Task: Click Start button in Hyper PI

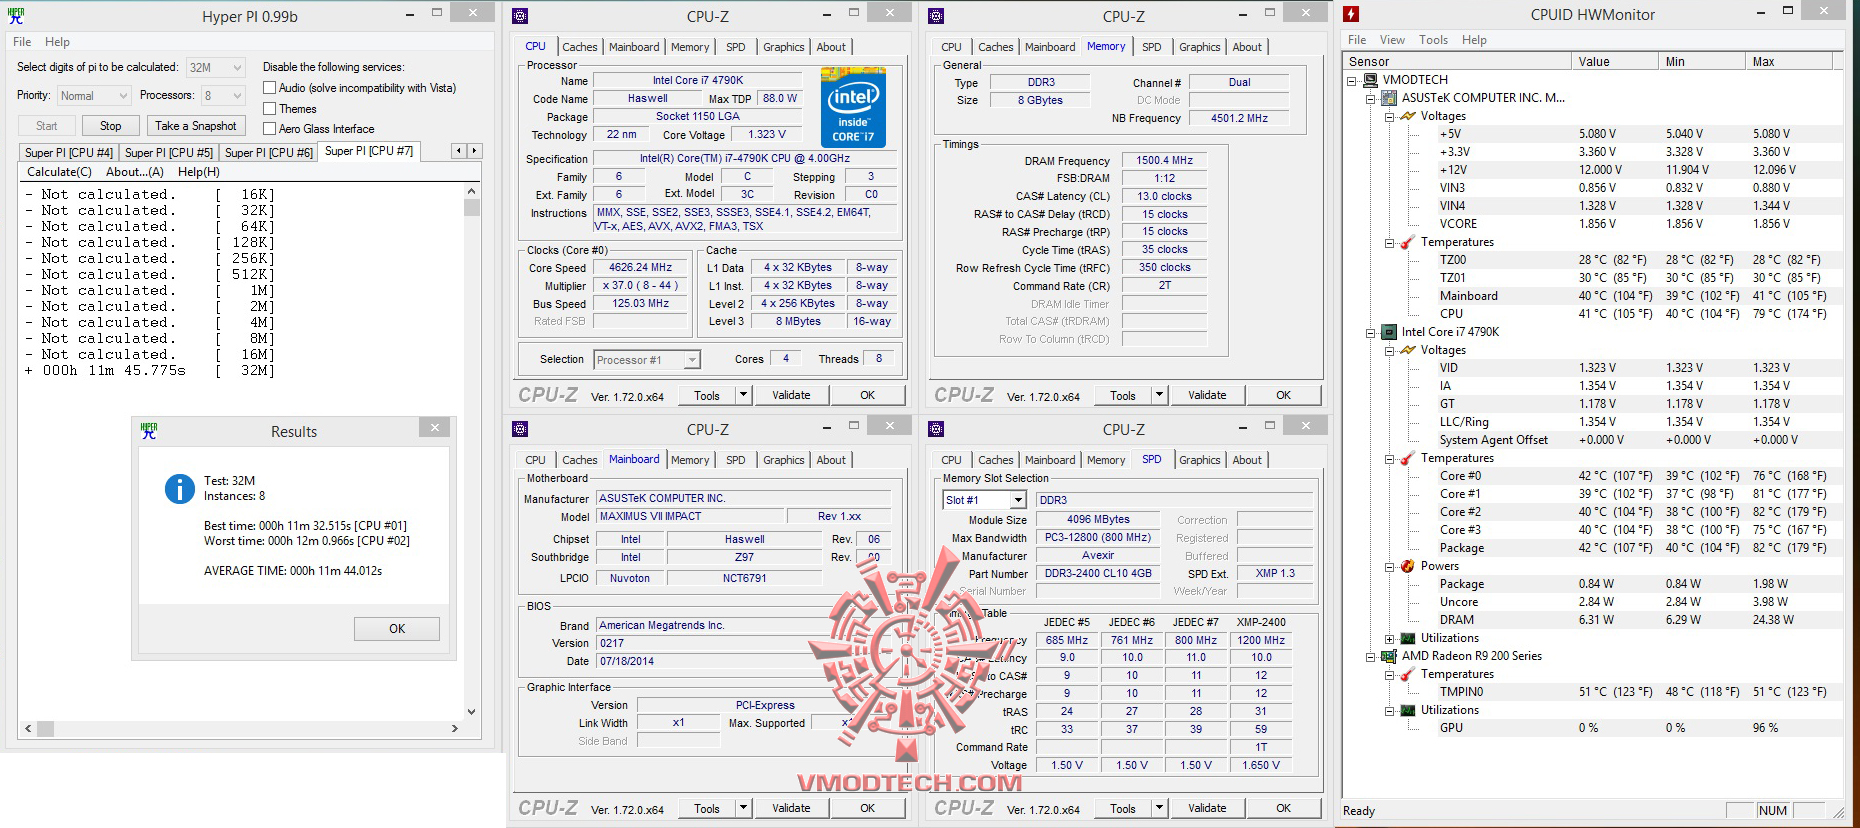Action: pos(47,126)
